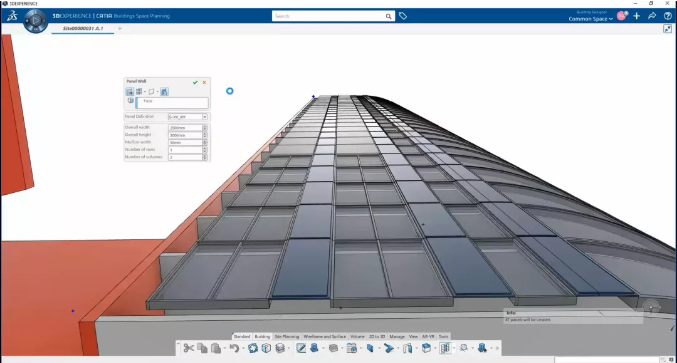Viewport: 677px width, 363px height.
Task: Click the plus add icon in header
Action: point(636,16)
